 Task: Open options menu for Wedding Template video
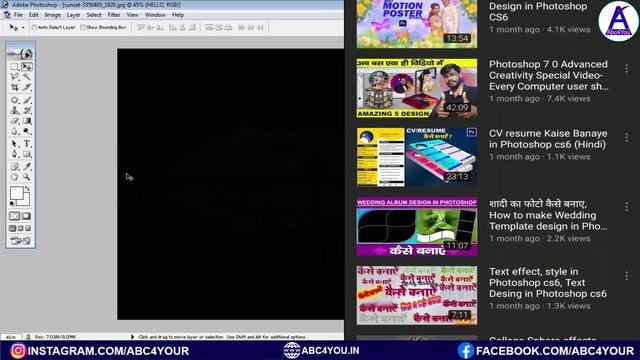pos(627,207)
